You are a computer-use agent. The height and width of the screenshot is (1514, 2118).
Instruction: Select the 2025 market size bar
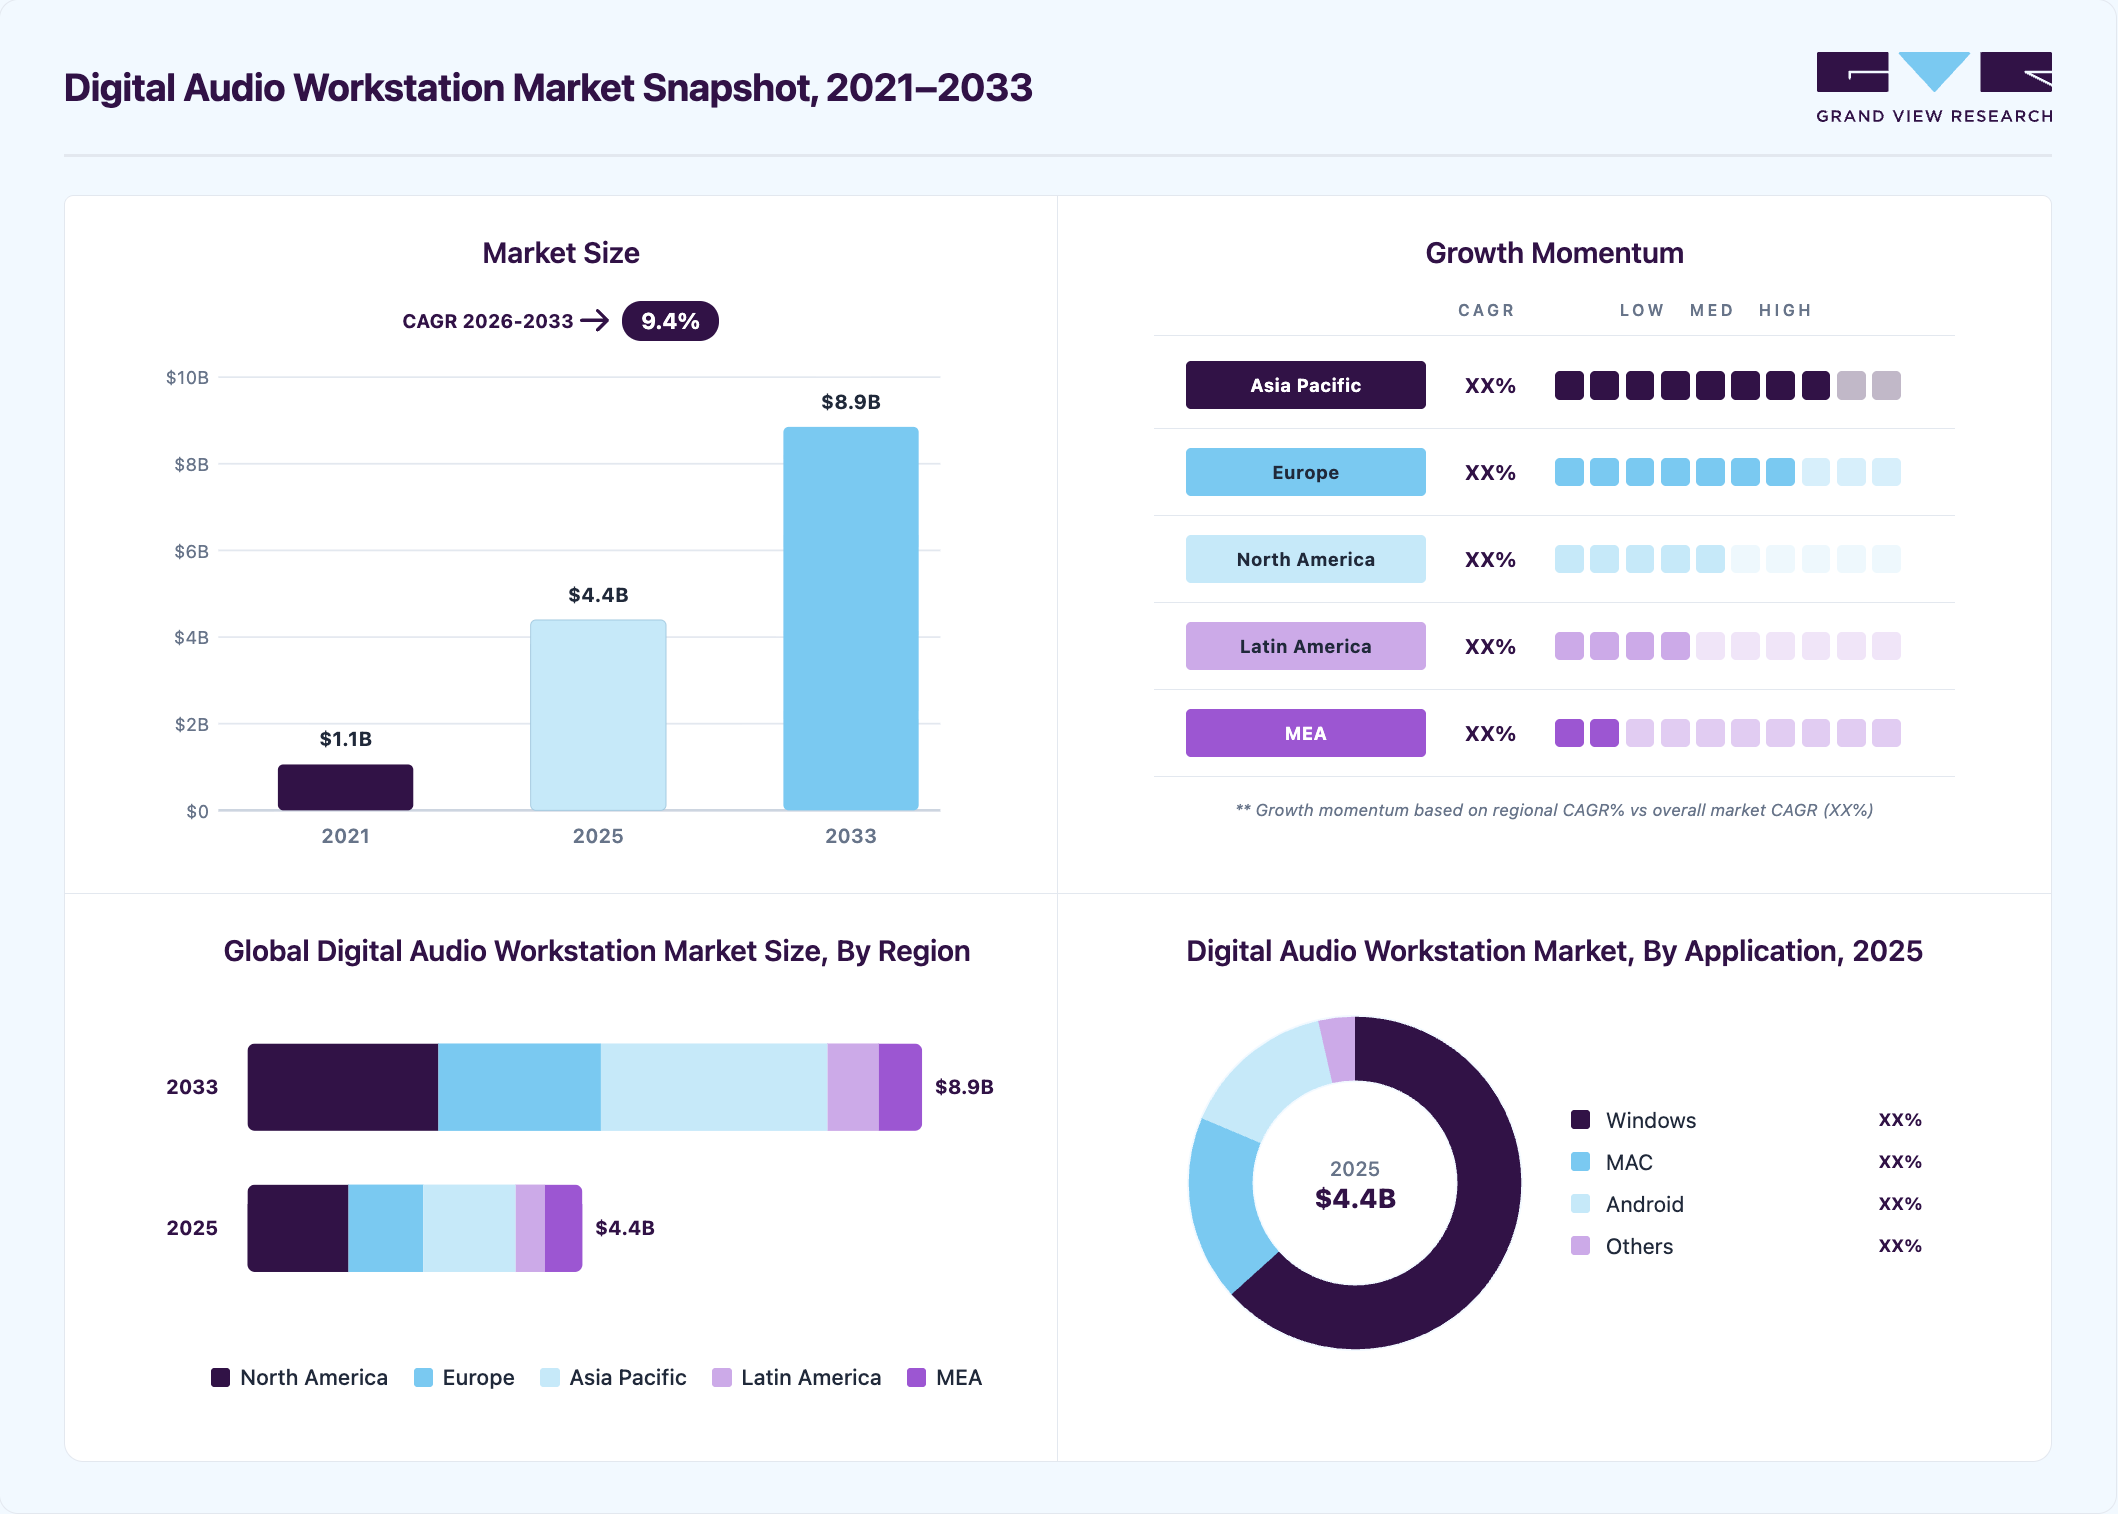point(598,715)
